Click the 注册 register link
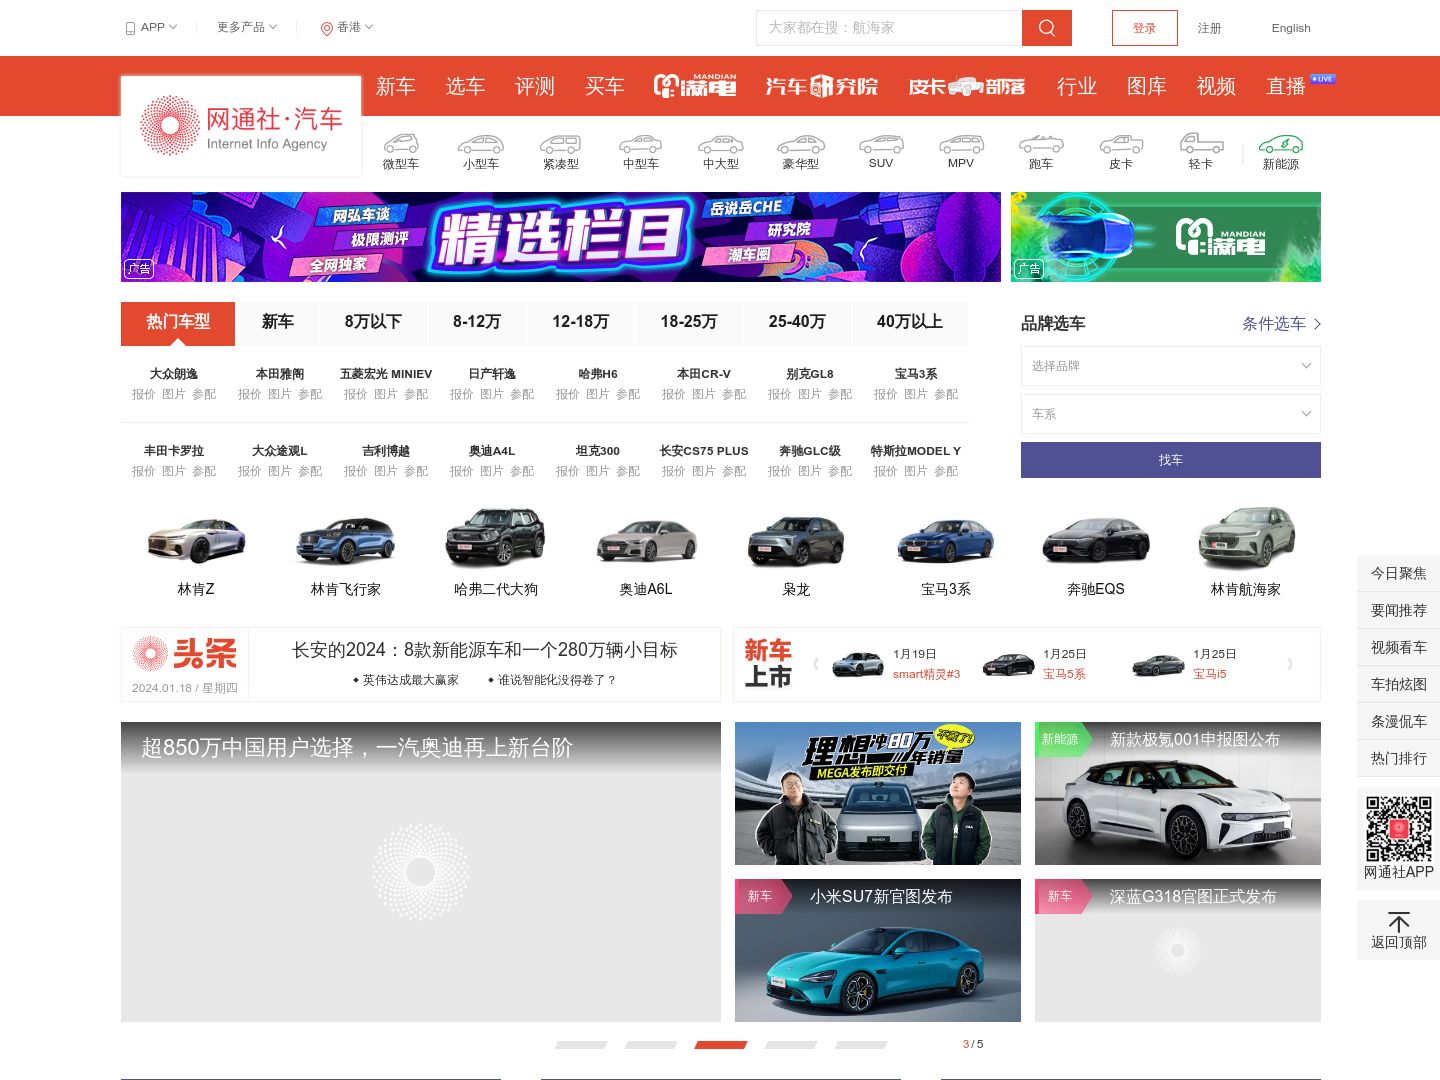Viewport: 1440px width, 1080px height. click(x=1210, y=28)
